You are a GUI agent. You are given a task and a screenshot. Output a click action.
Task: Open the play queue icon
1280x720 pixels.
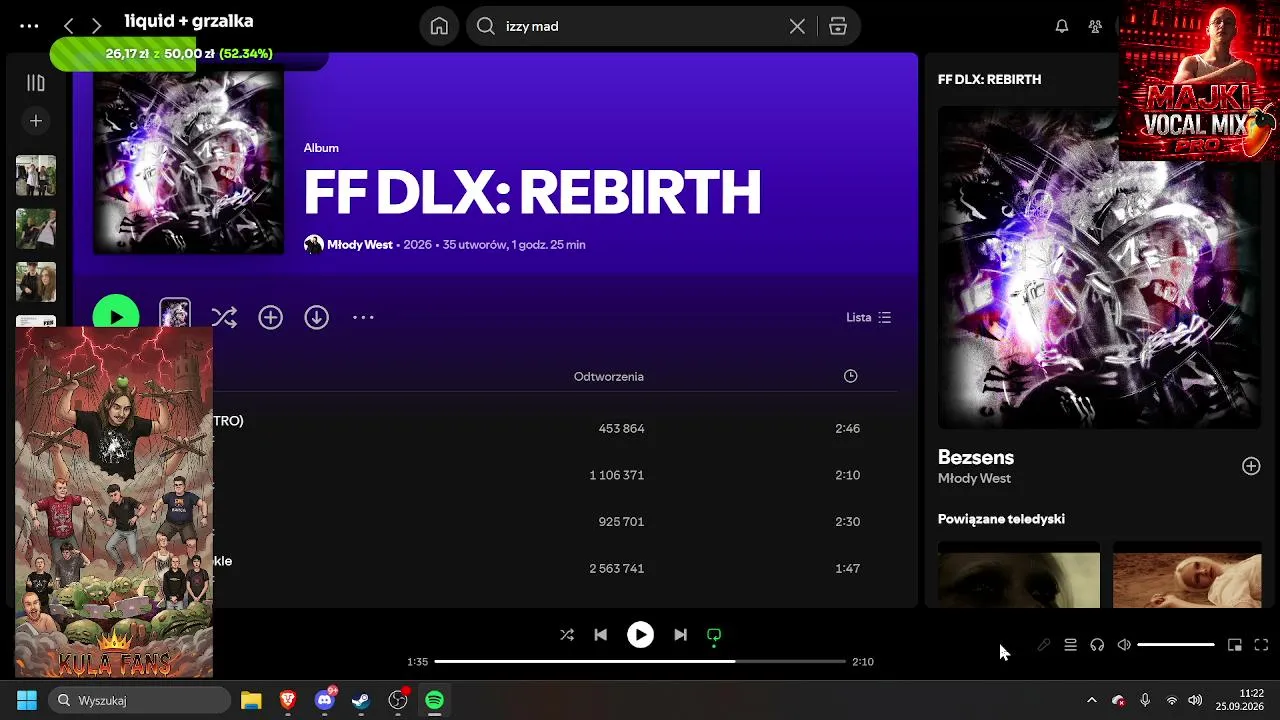point(1070,645)
